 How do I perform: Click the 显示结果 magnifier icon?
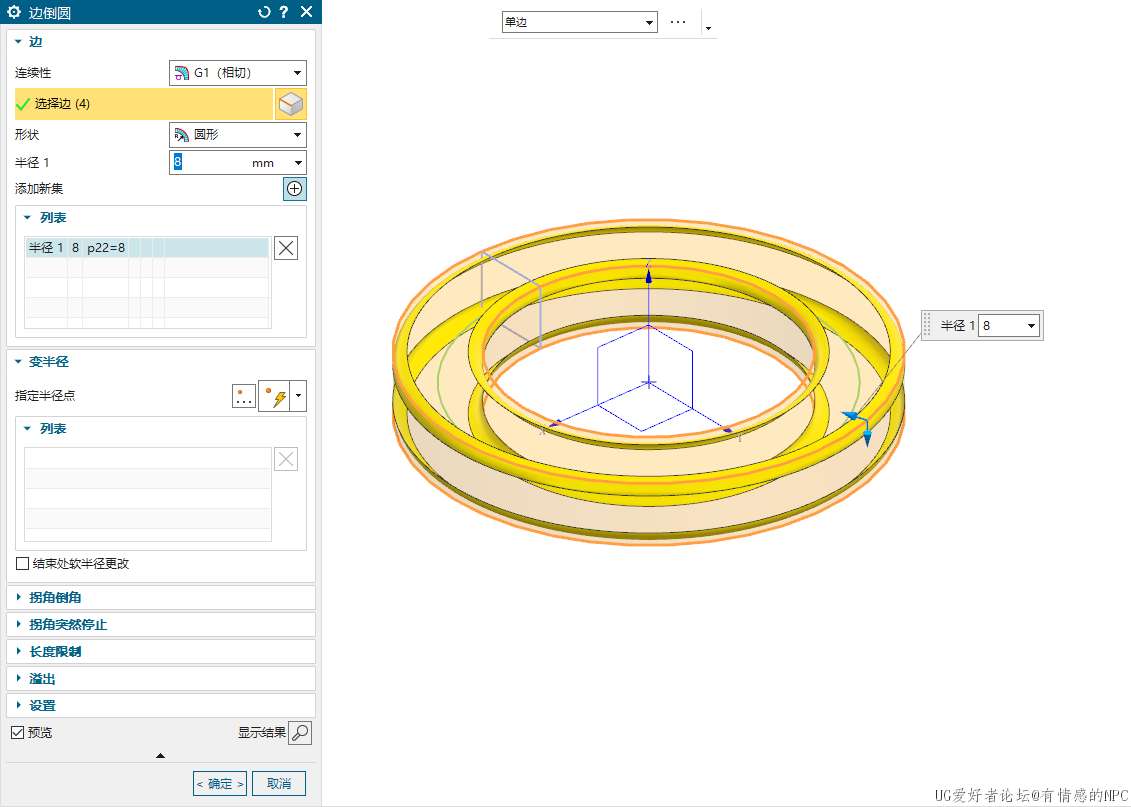click(300, 733)
